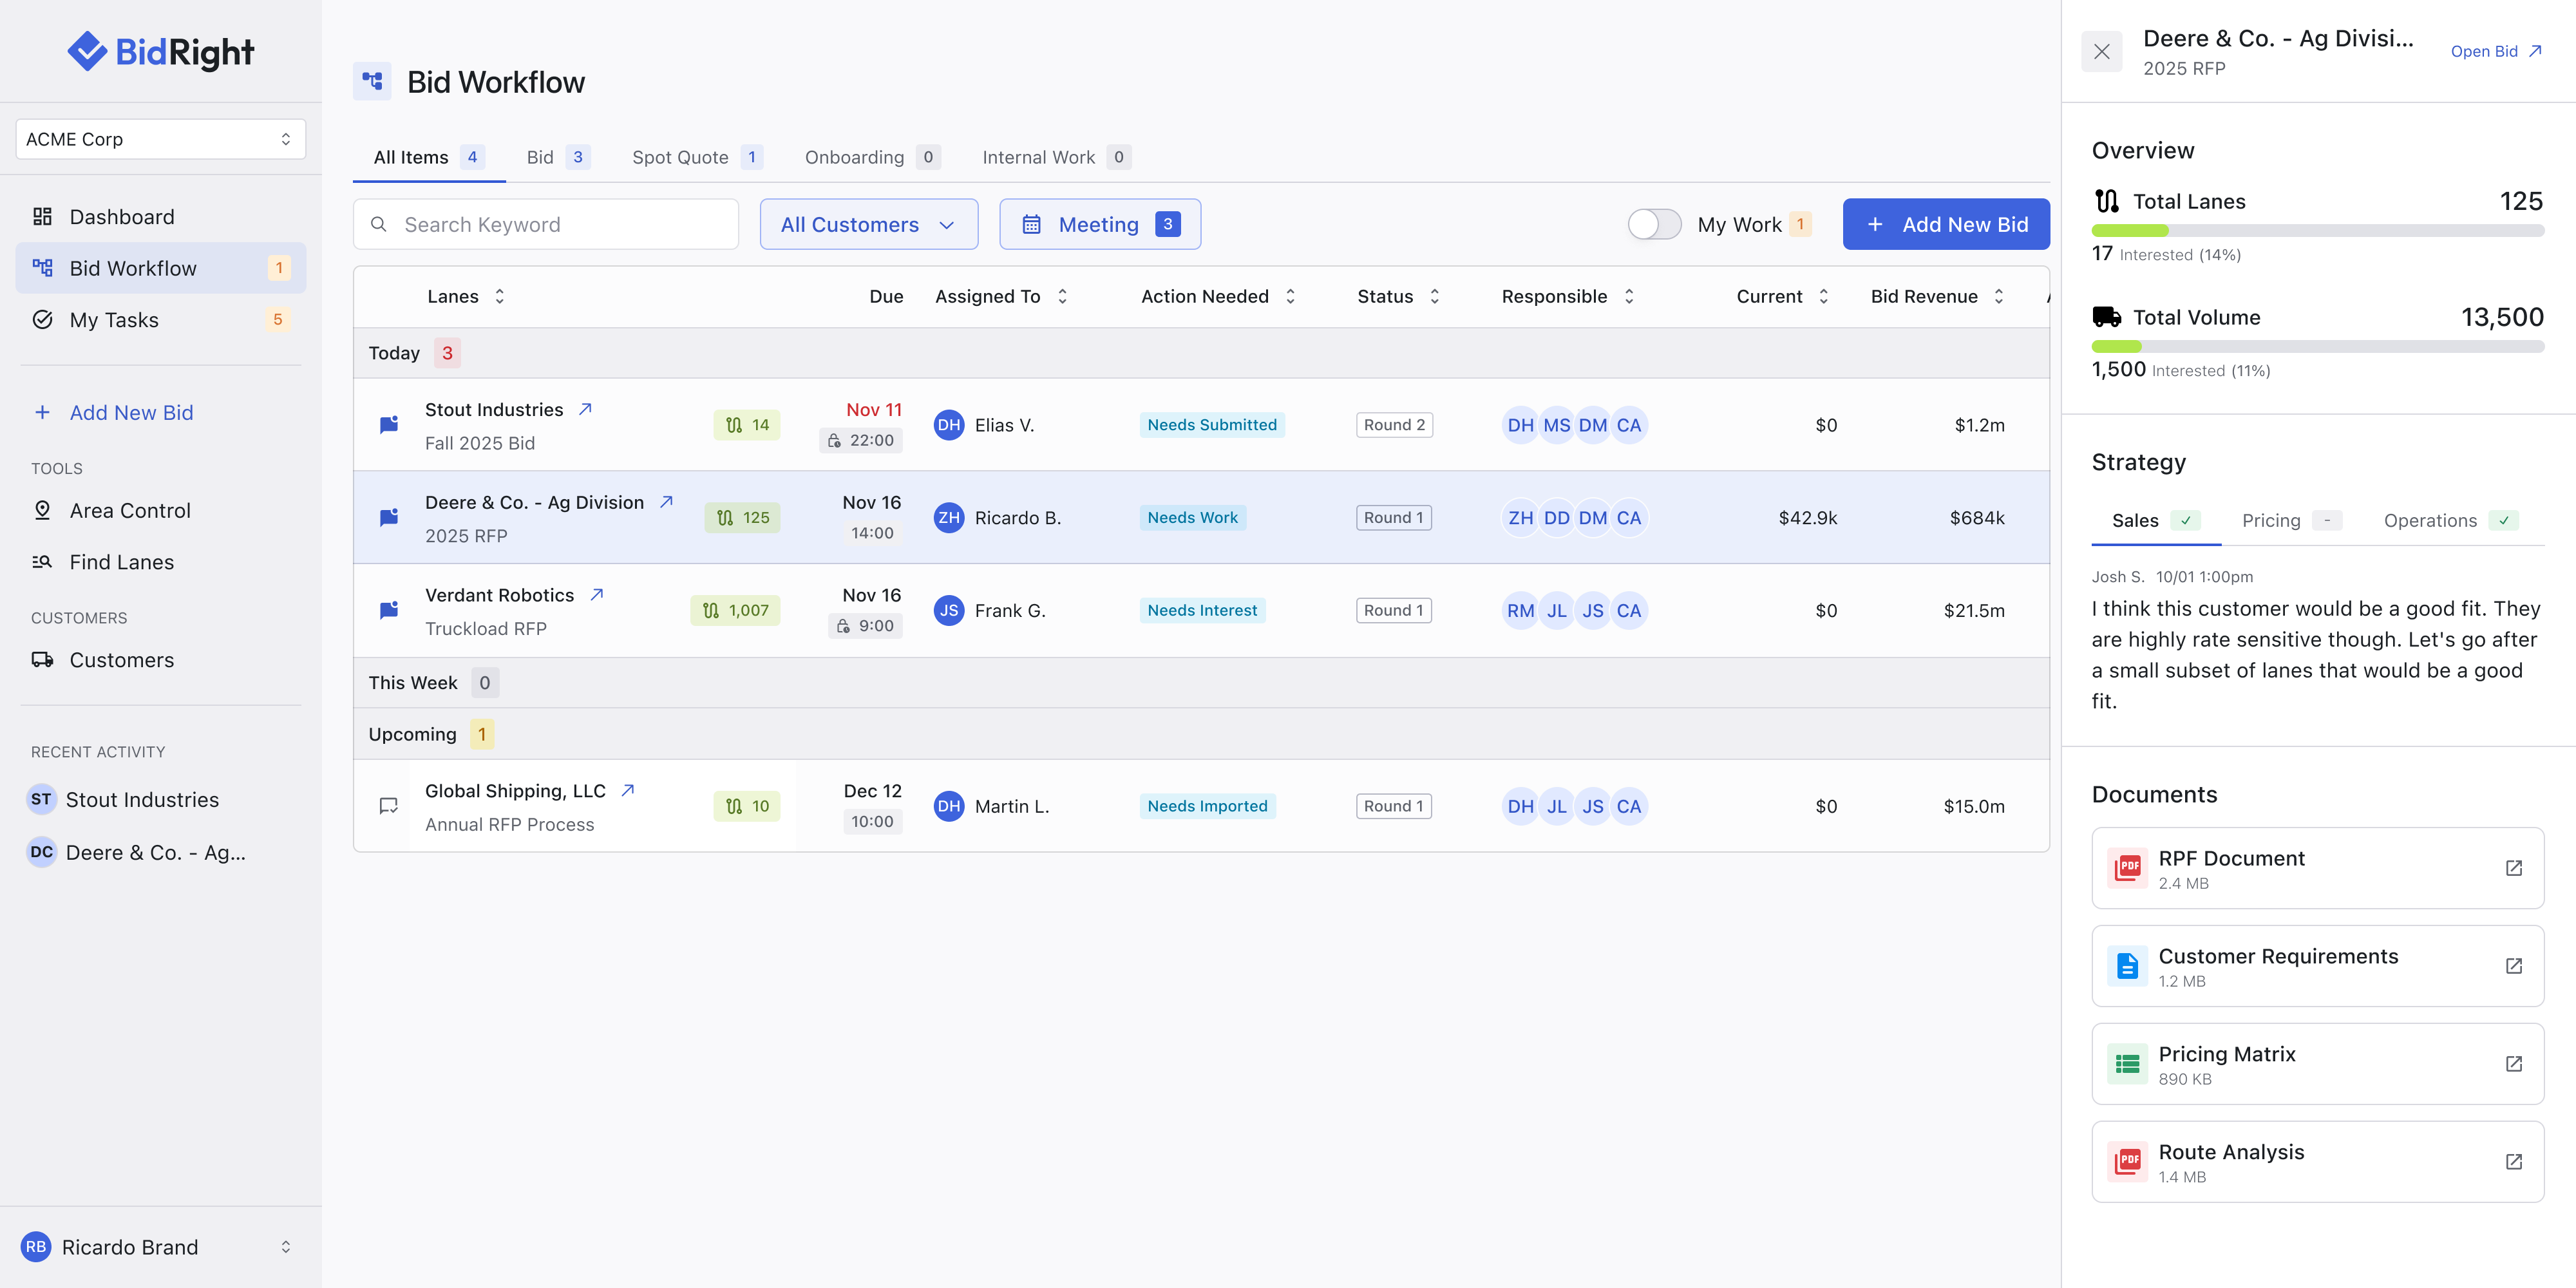The height and width of the screenshot is (1288, 2576).
Task: Open the ACME Corp organization dropdown
Action: [160, 139]
